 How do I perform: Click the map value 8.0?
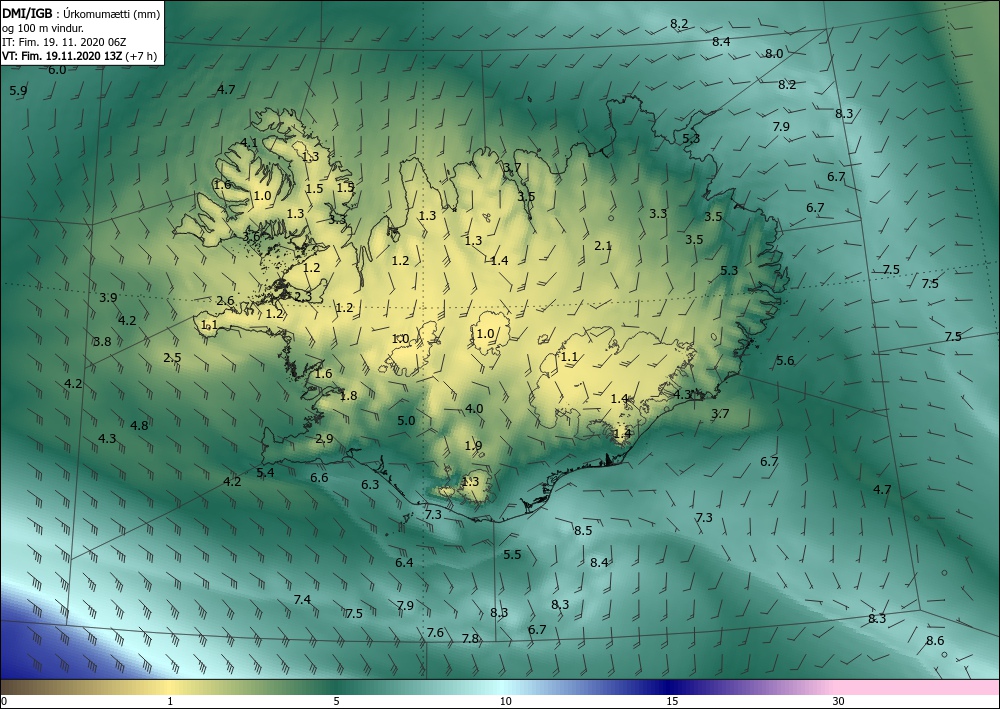click(x=774, y=54)
